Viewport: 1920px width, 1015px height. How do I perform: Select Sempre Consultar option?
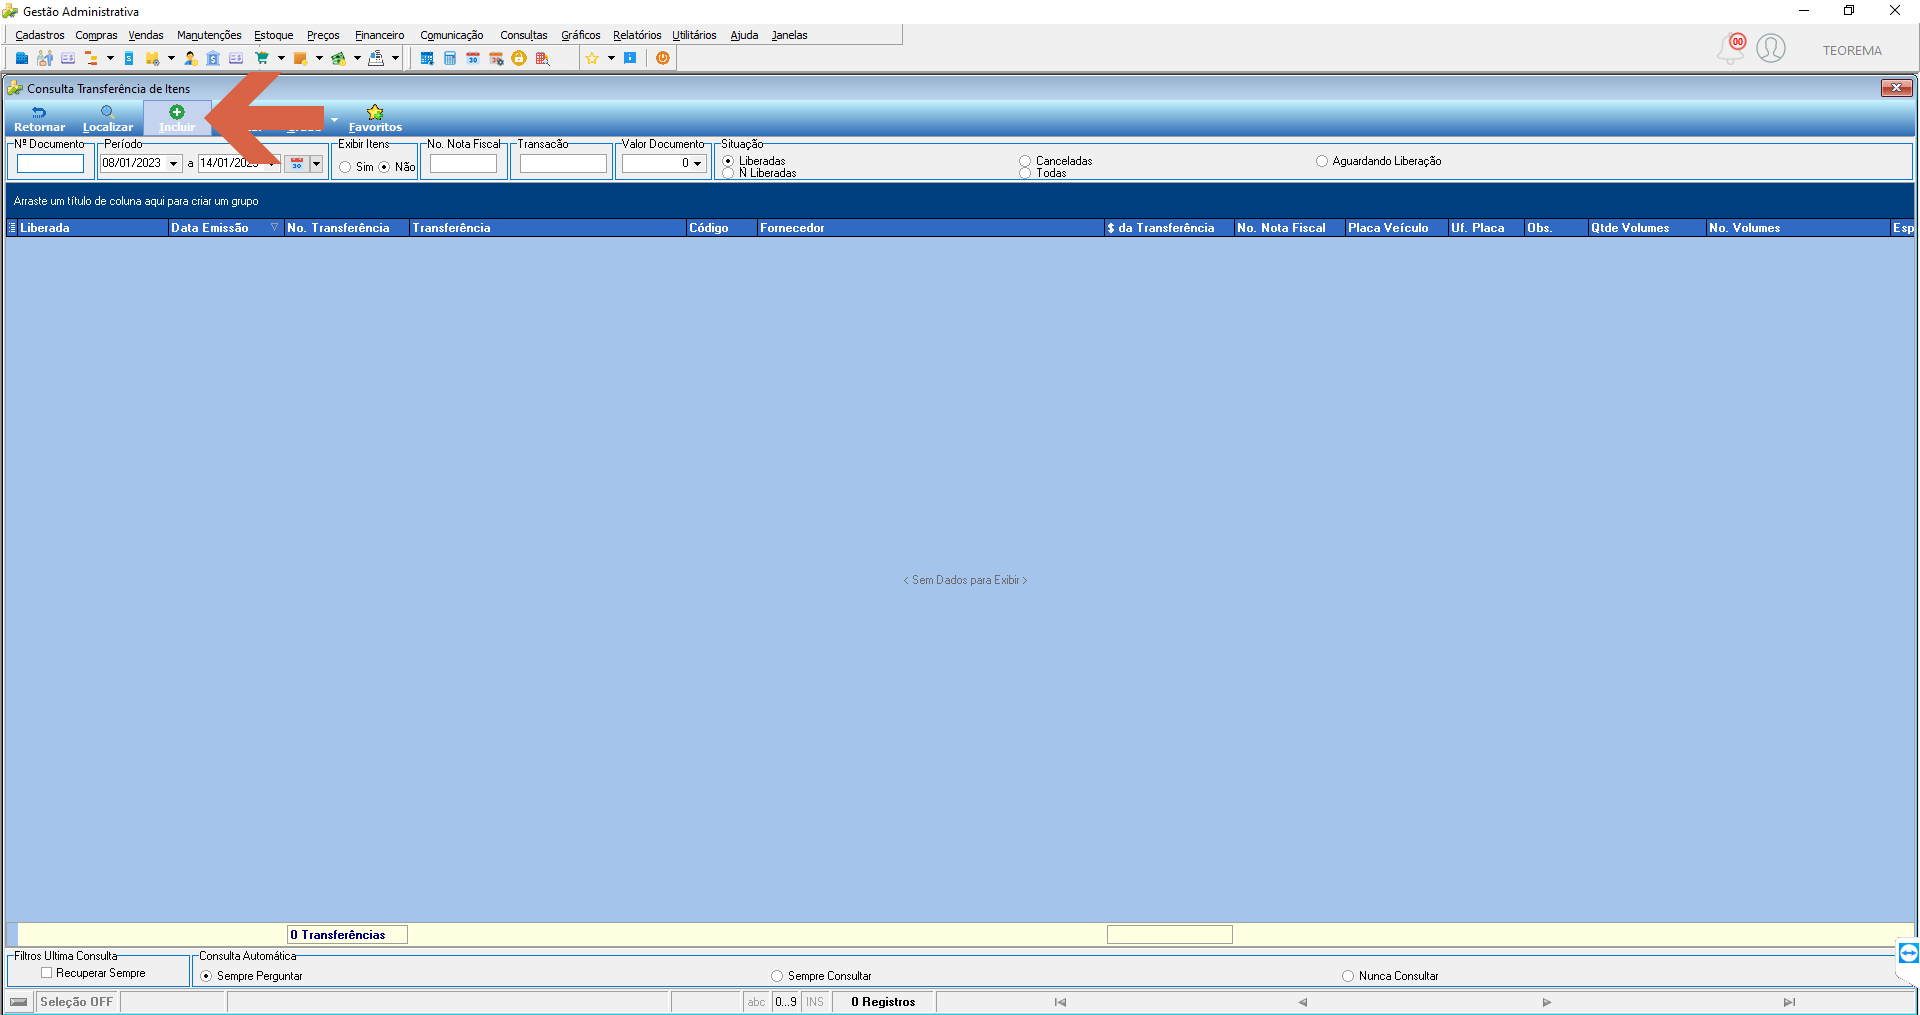pyautogui.click(x=777, y=976)
